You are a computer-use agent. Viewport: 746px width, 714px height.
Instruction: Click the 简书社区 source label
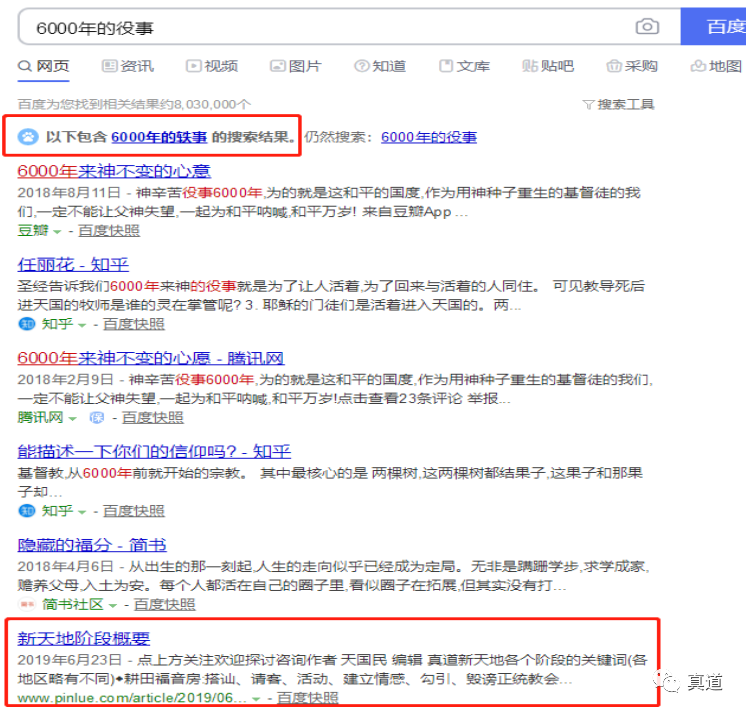tap(73, 605)
